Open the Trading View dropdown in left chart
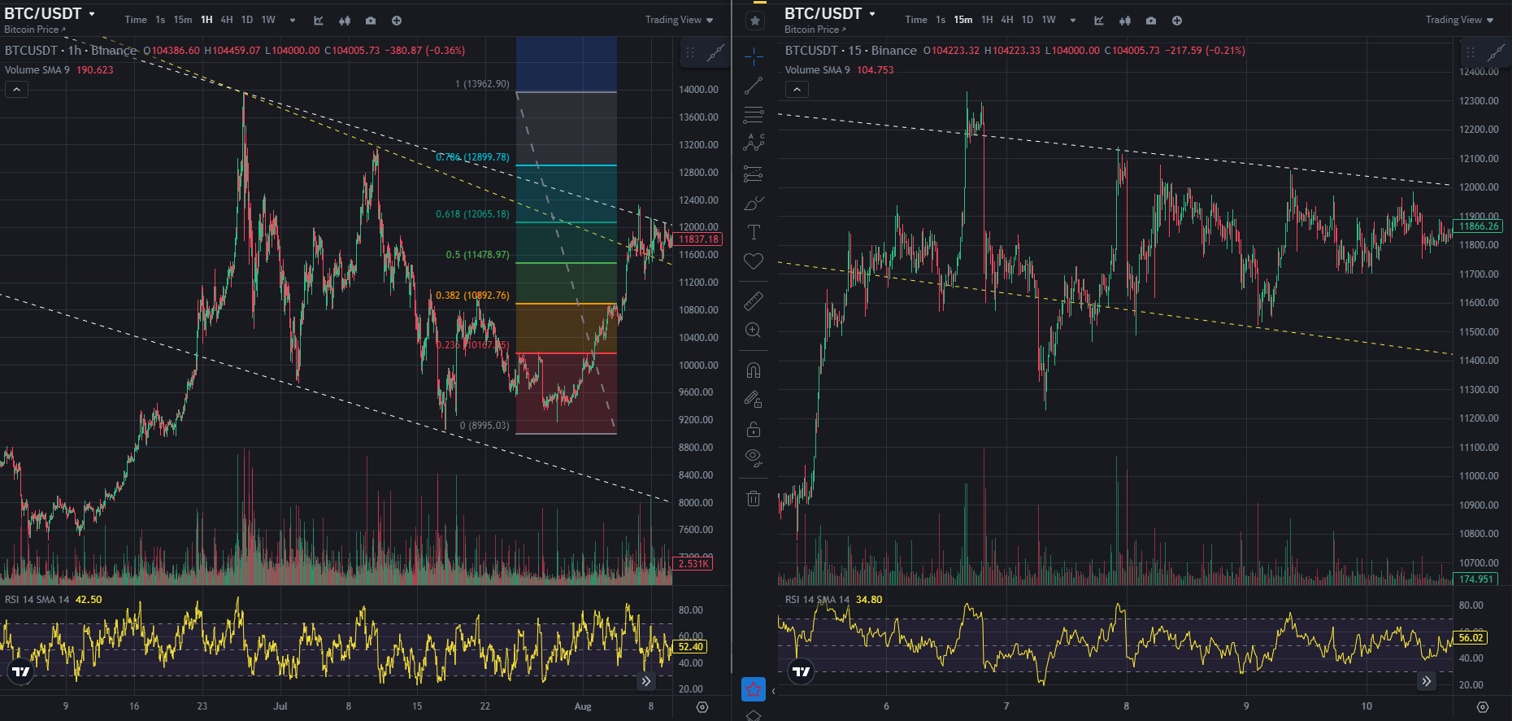 (x=680, y=20)
